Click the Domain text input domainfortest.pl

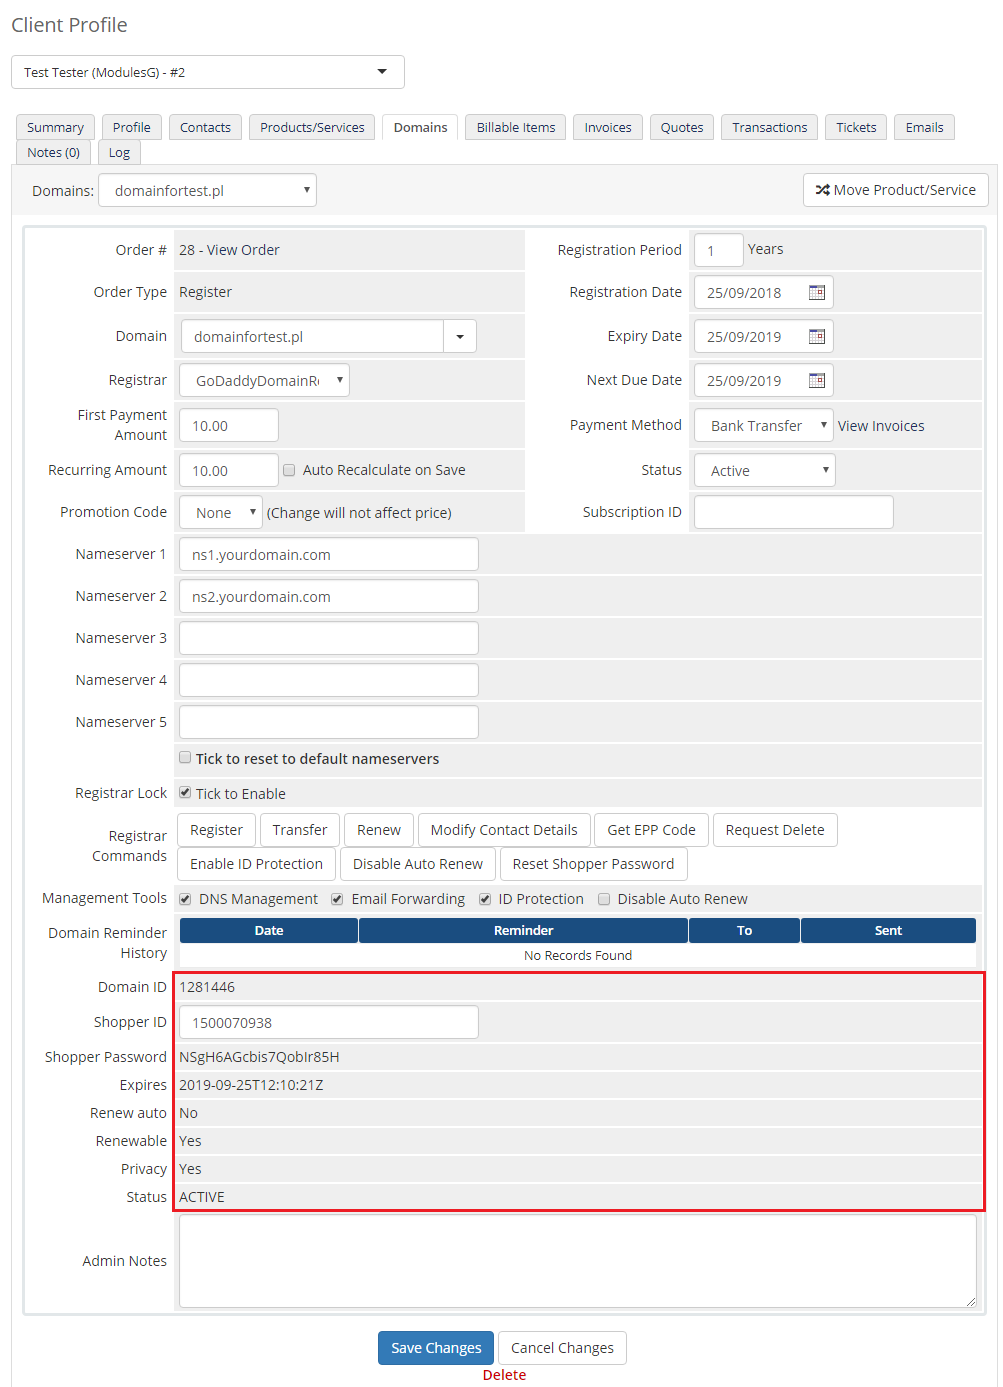click(312, 336)
